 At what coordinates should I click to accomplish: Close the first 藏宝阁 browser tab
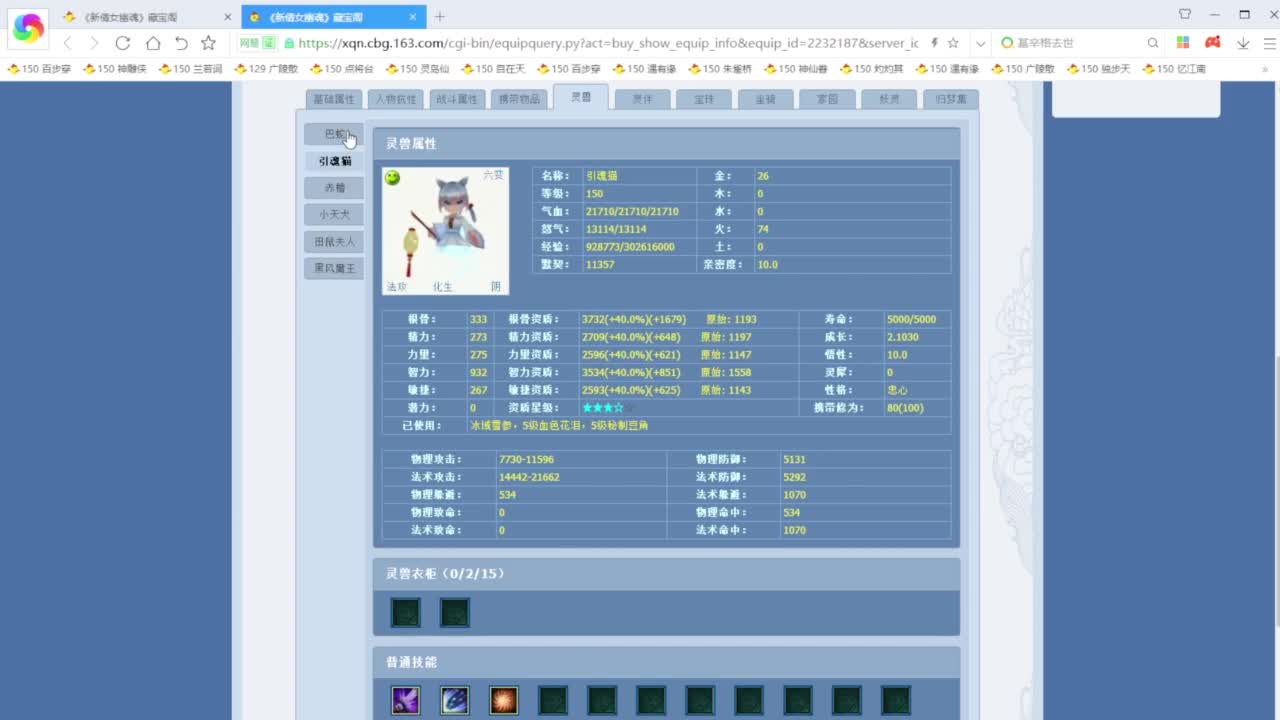227,17
